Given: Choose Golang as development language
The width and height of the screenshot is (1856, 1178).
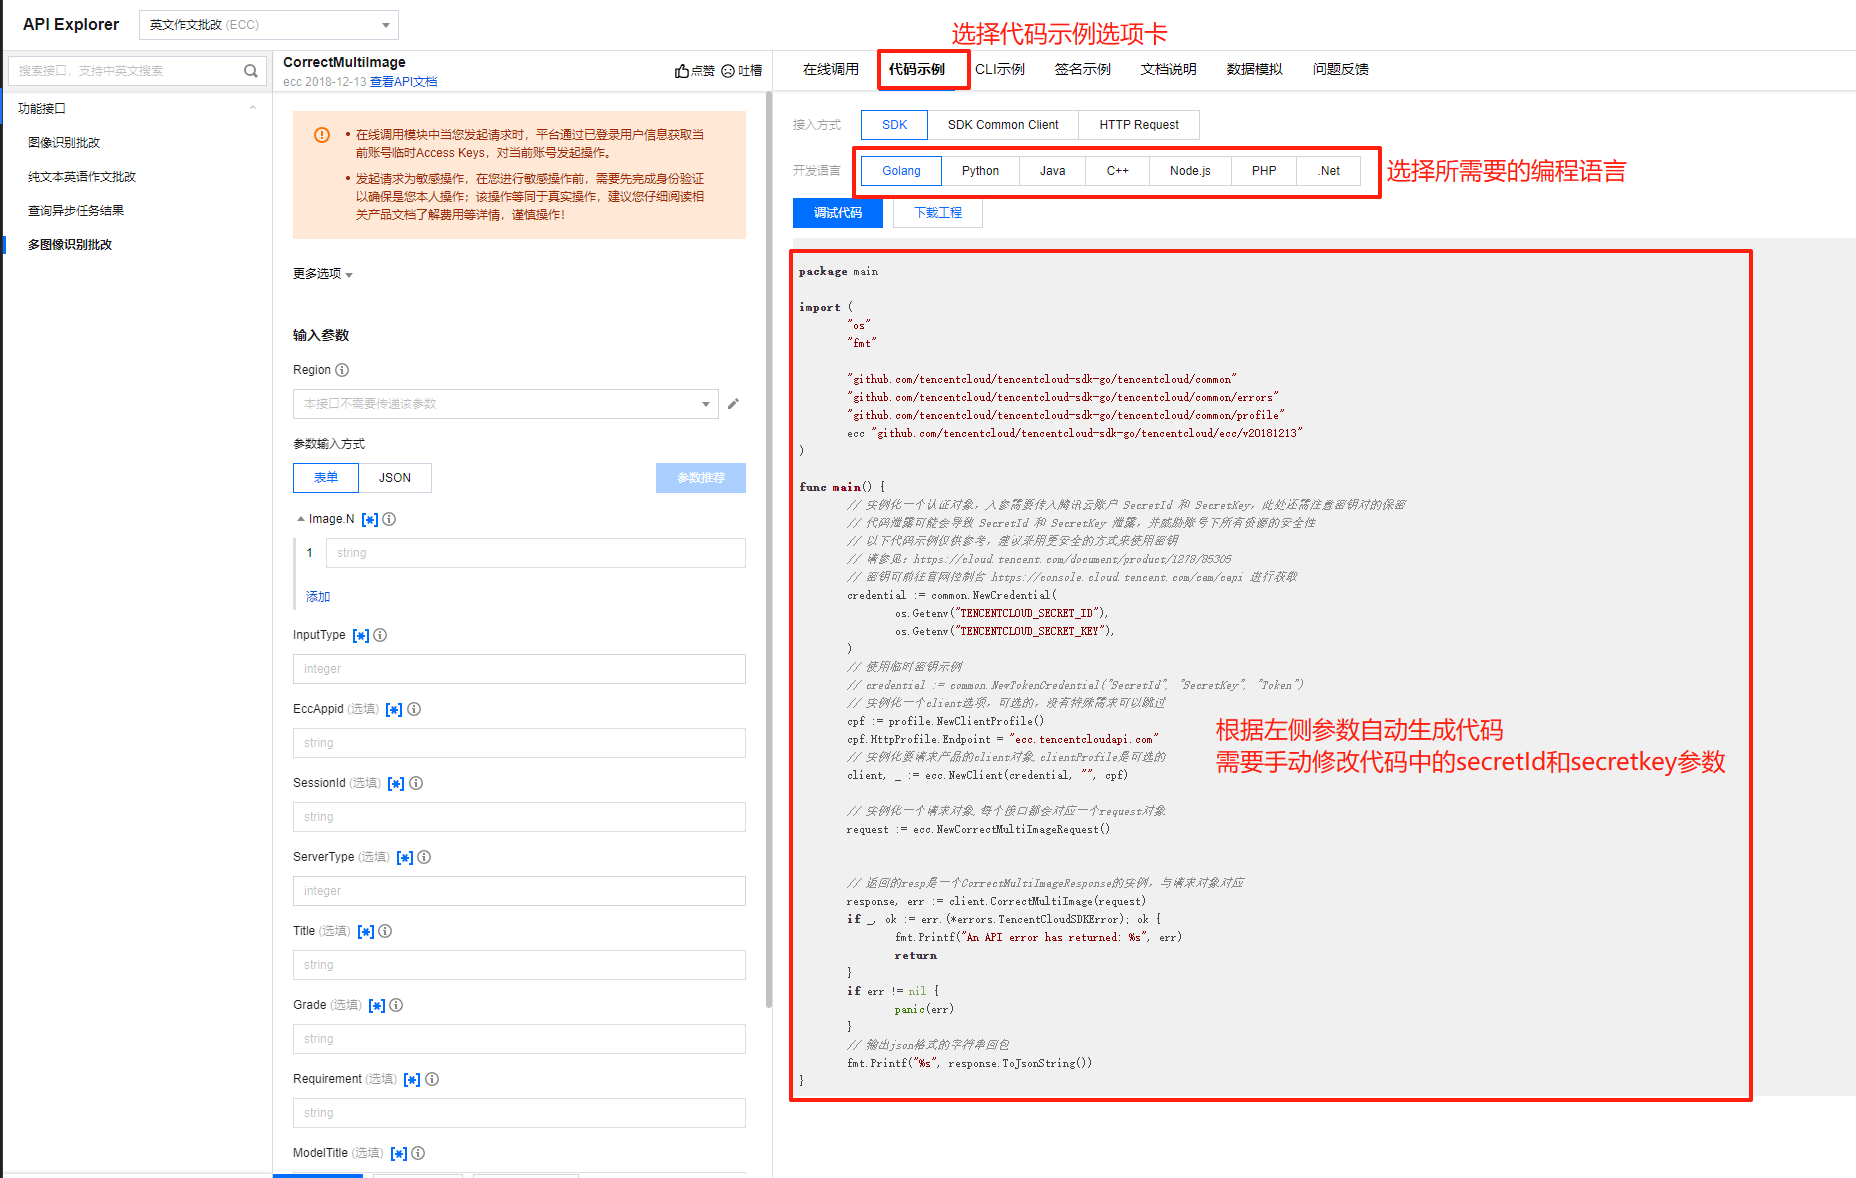Looking at the screenshot, I should point(901,171).
